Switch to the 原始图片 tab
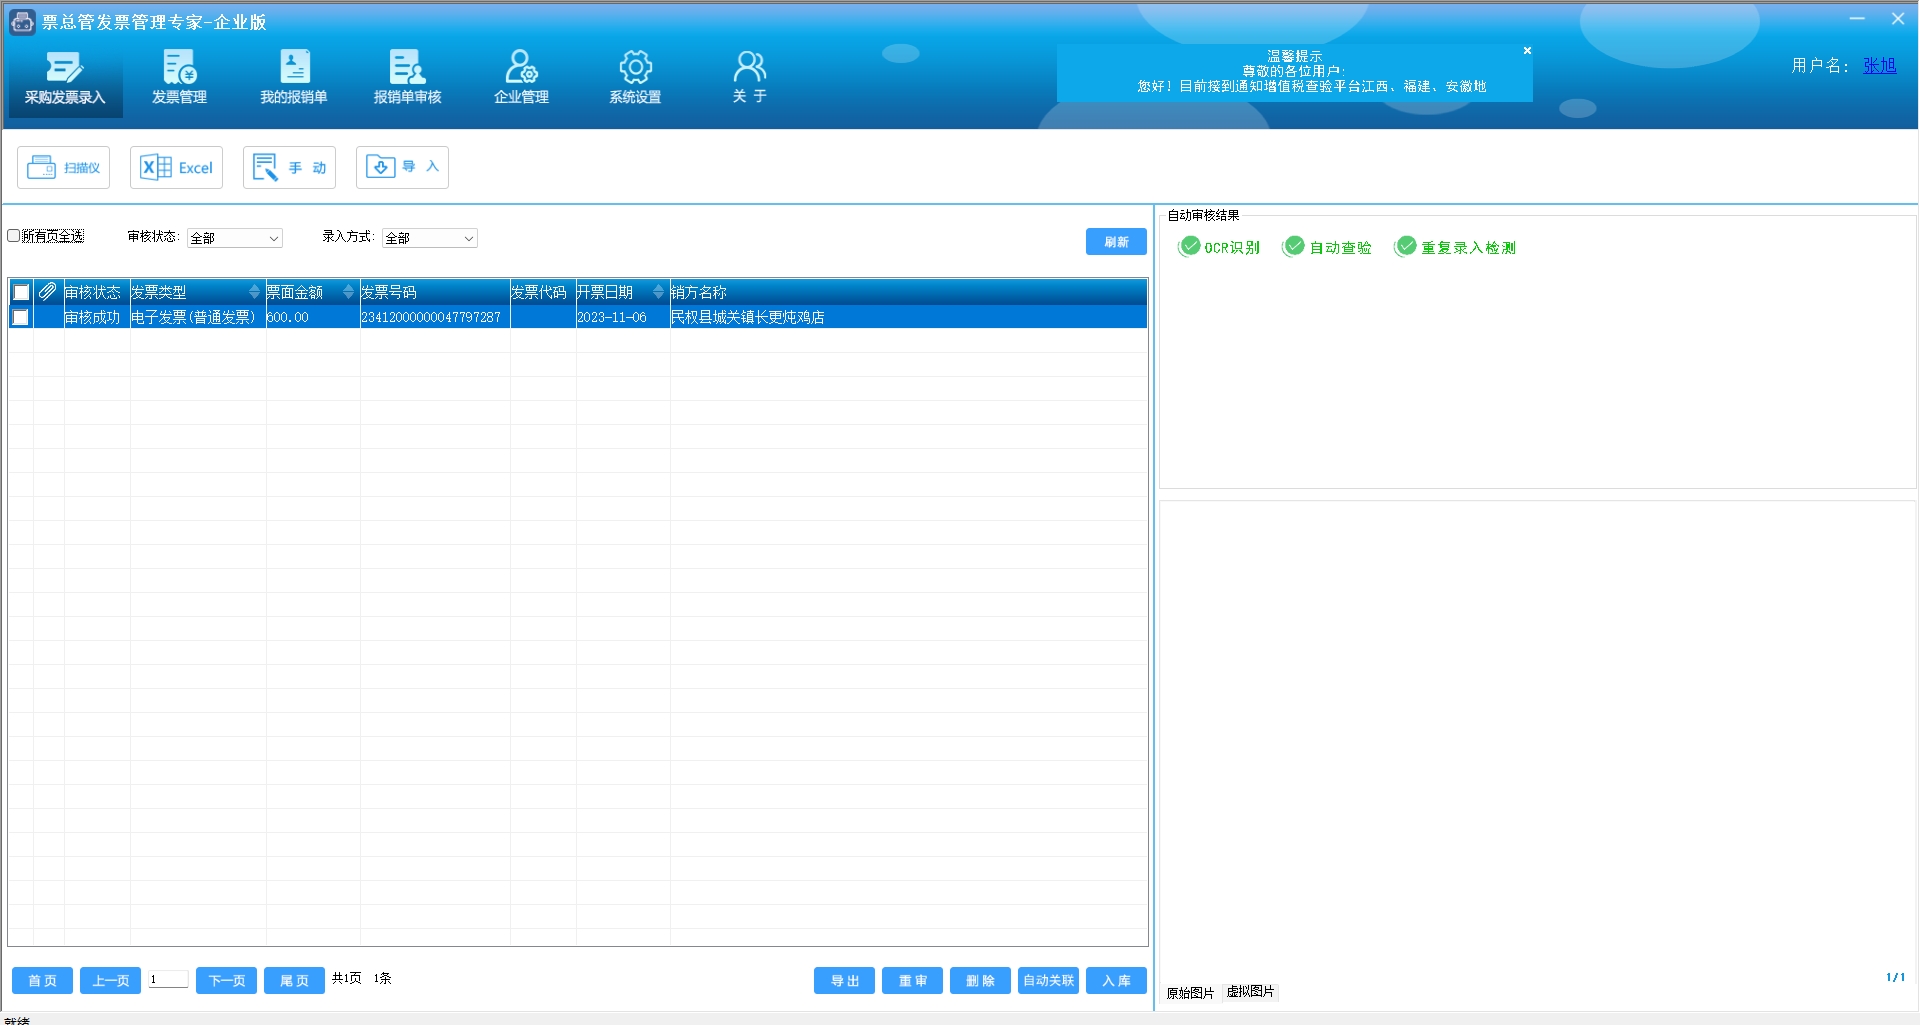The image size is (1920, 1025). pos(1190,992)
